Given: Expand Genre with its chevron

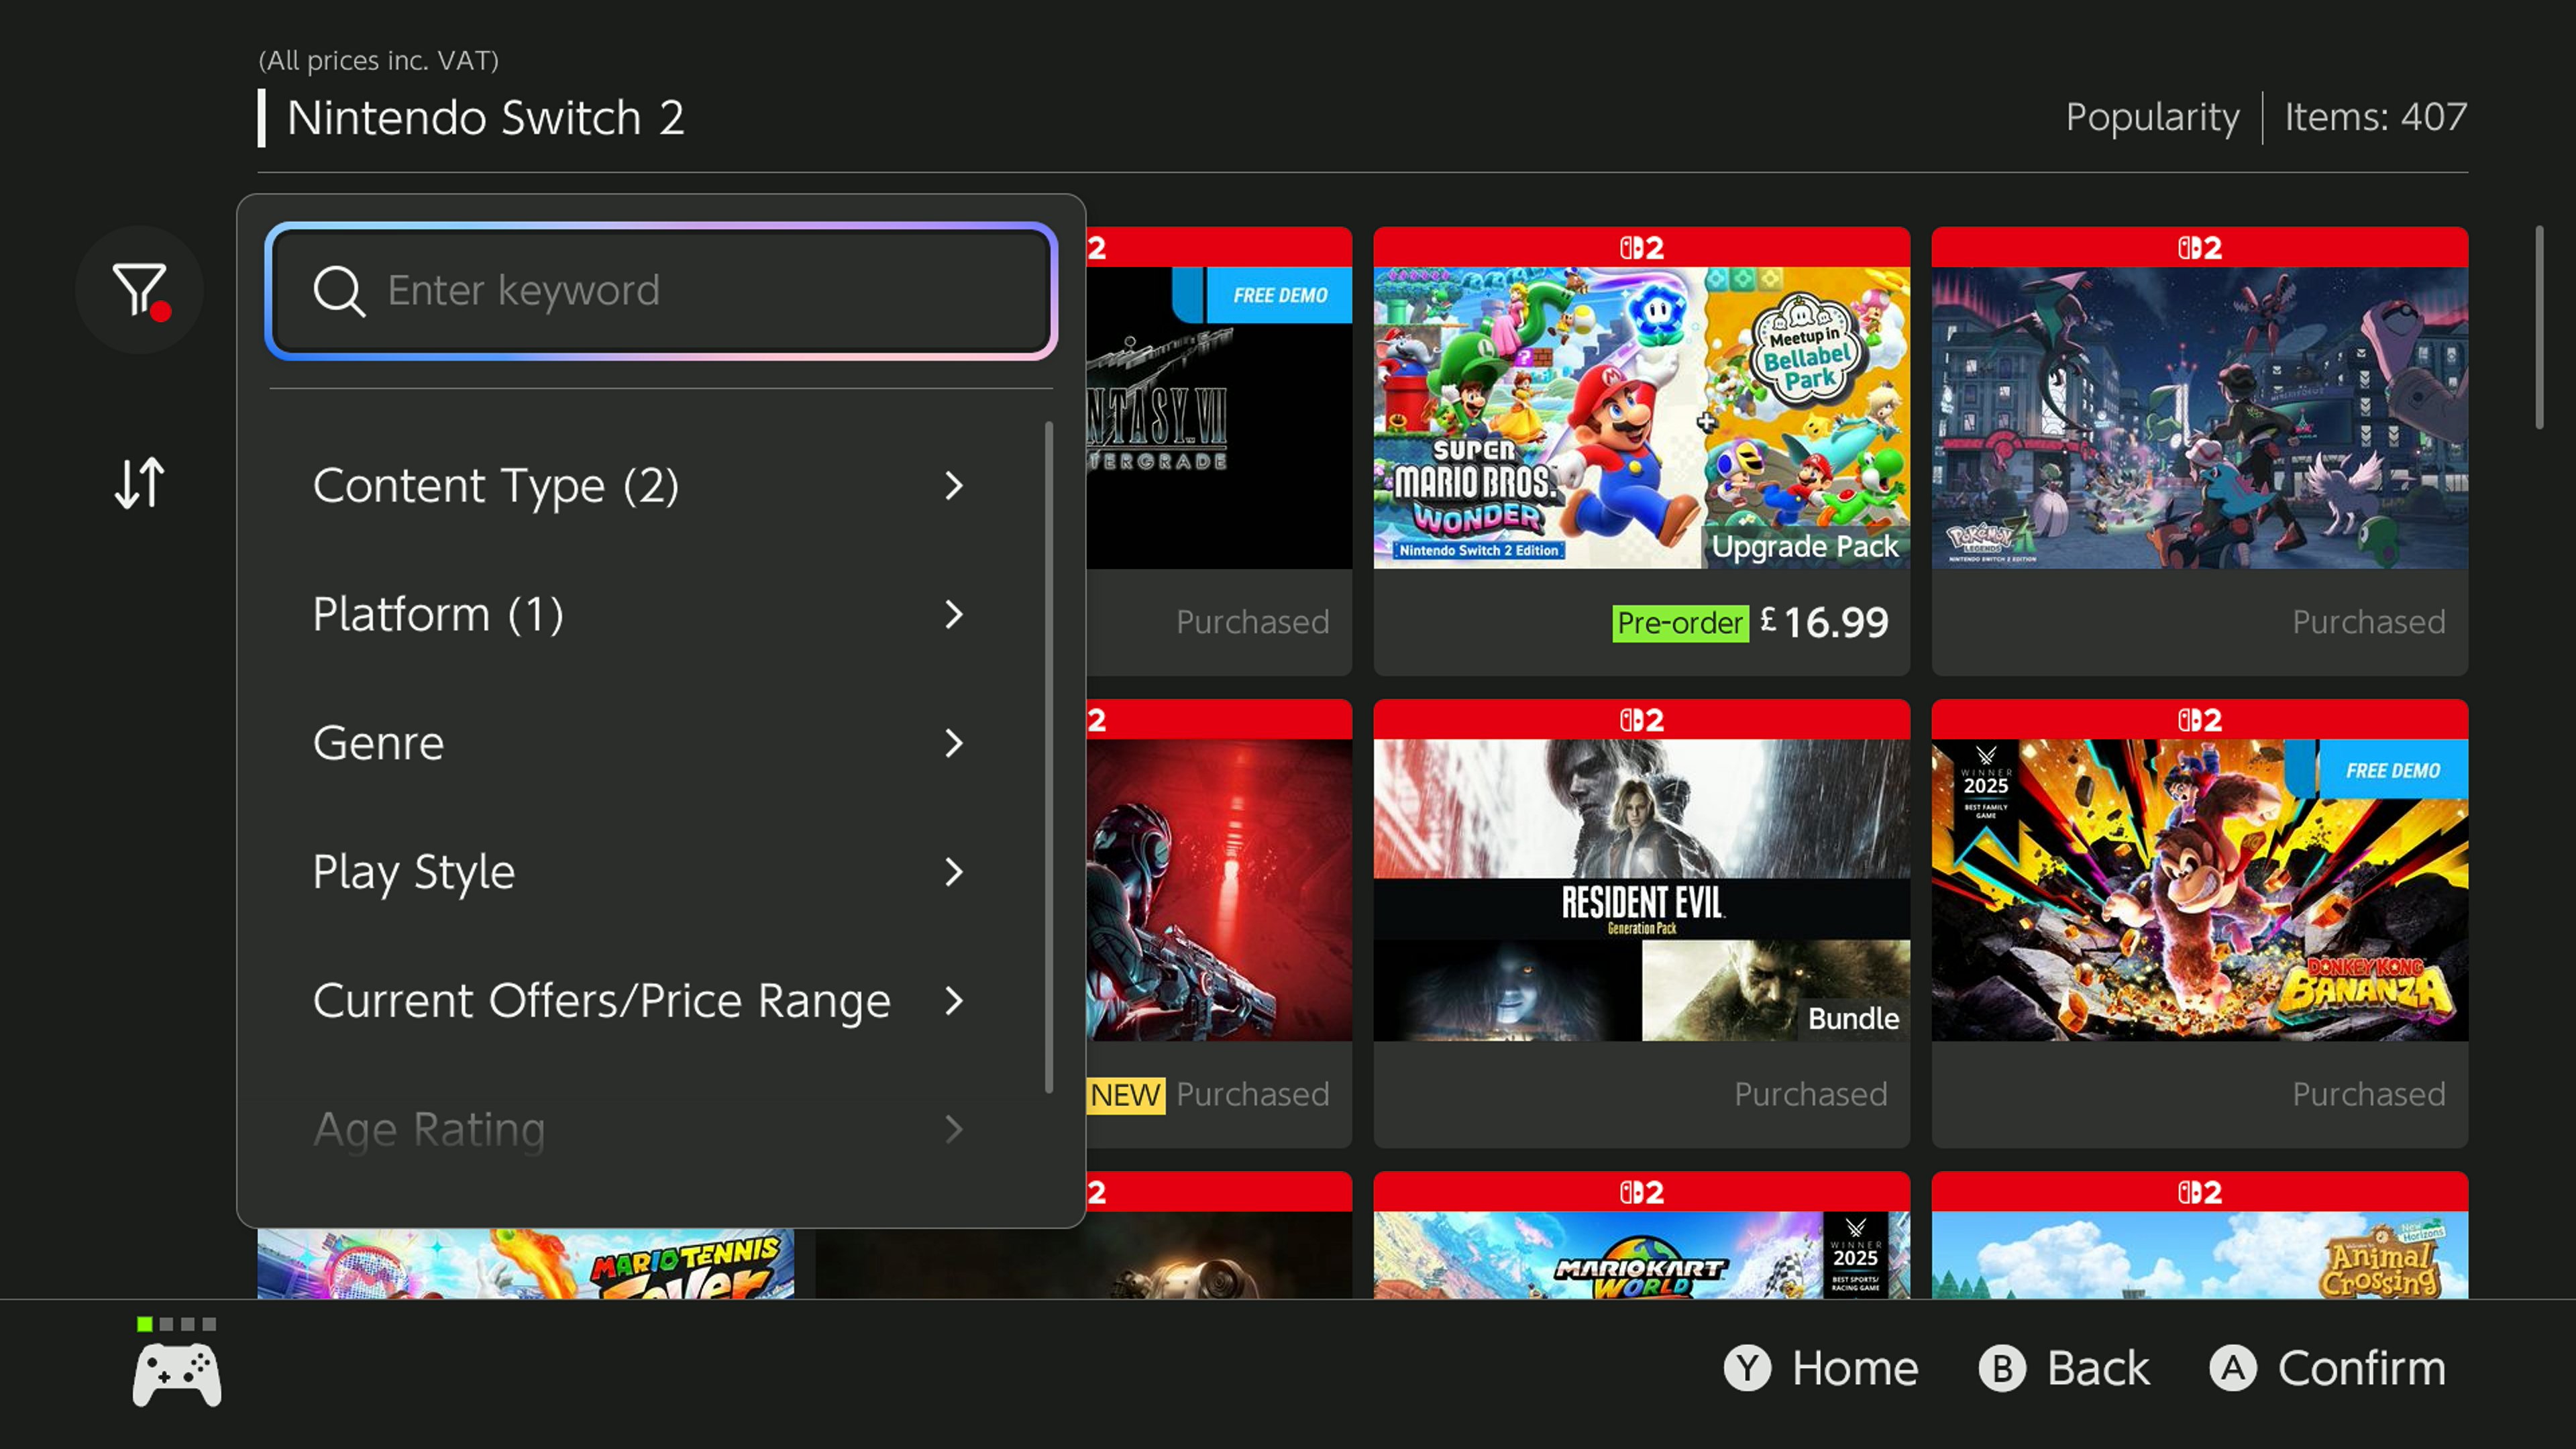Looking at the screenshot, I should tap(954, 743).
